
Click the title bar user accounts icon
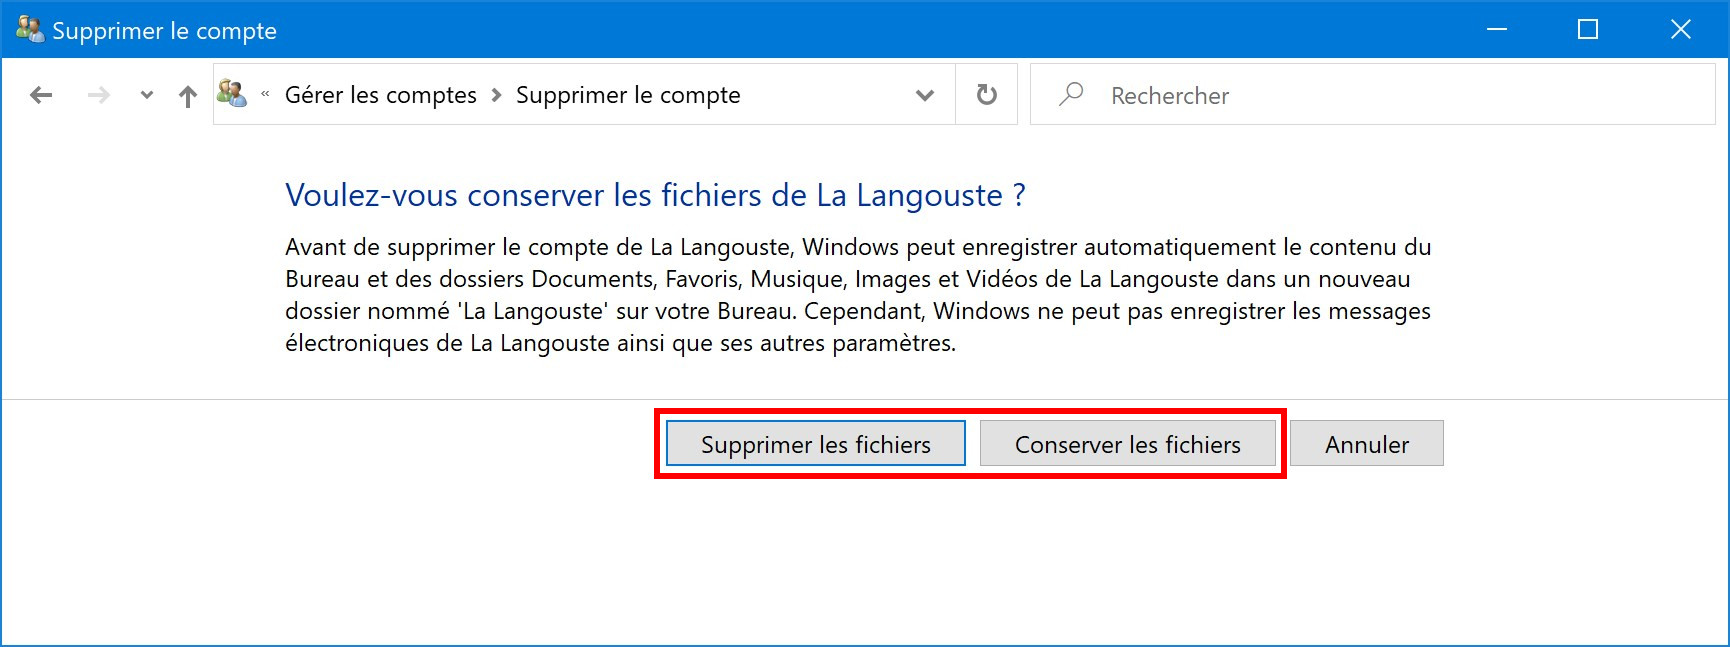point(30,30)
